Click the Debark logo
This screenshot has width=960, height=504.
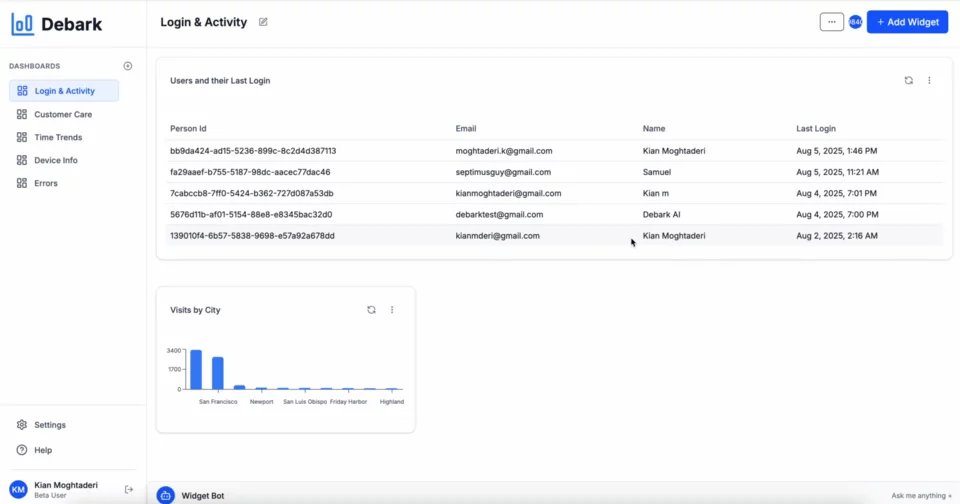click(x=57, y=24)
